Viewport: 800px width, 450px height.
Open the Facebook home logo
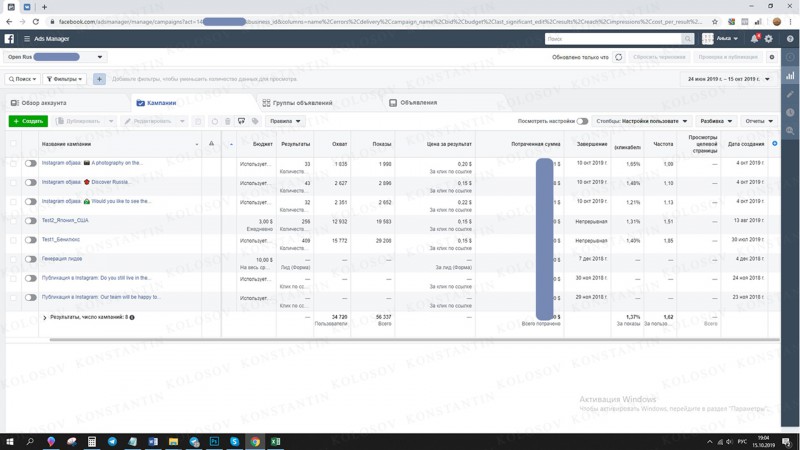[x=9, y=39]
